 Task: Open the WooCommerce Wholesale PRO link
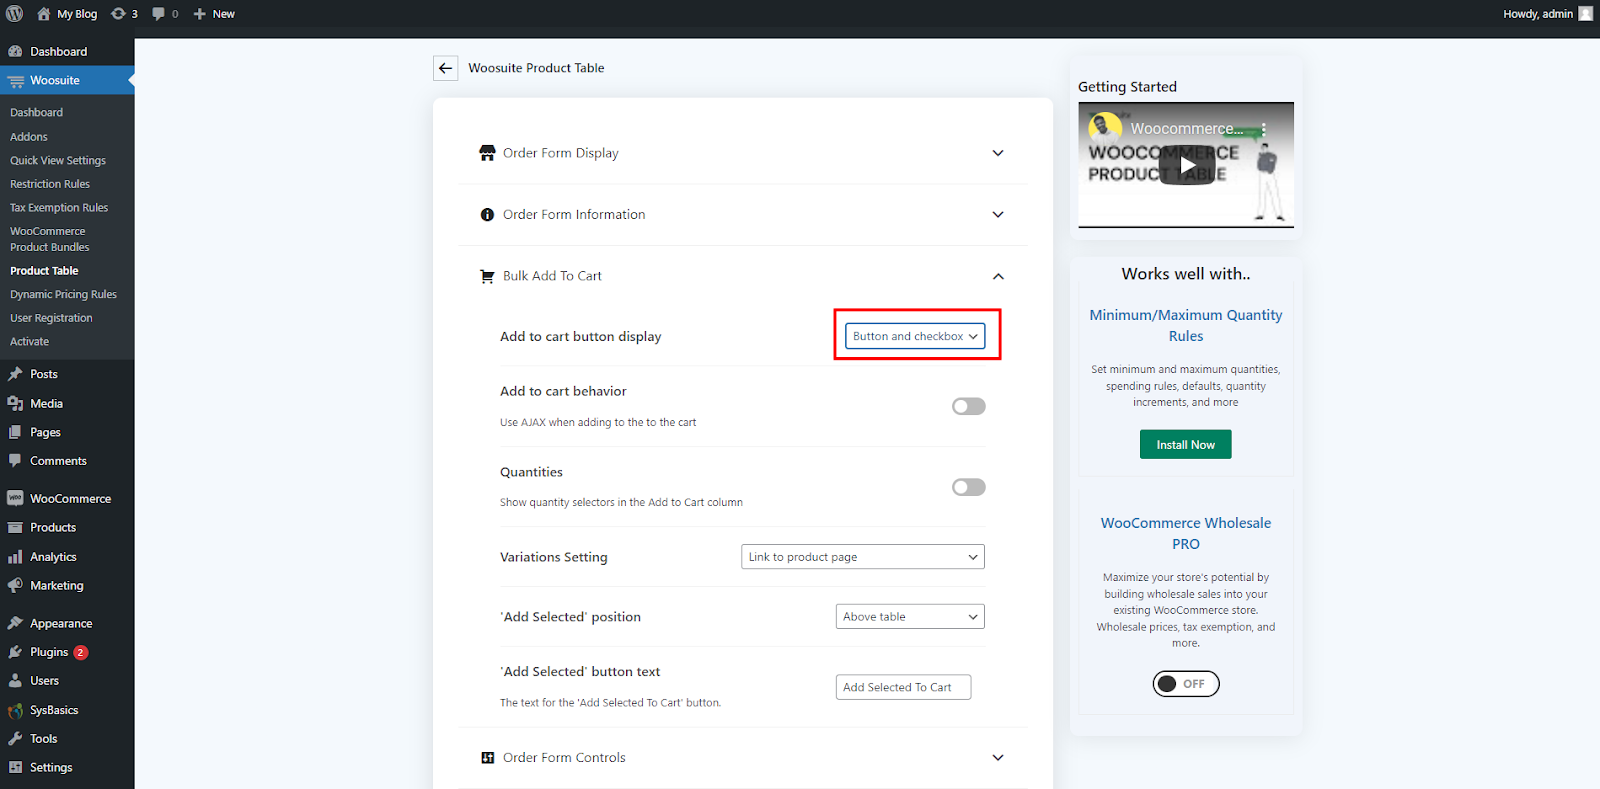[x=1186, y=534]
